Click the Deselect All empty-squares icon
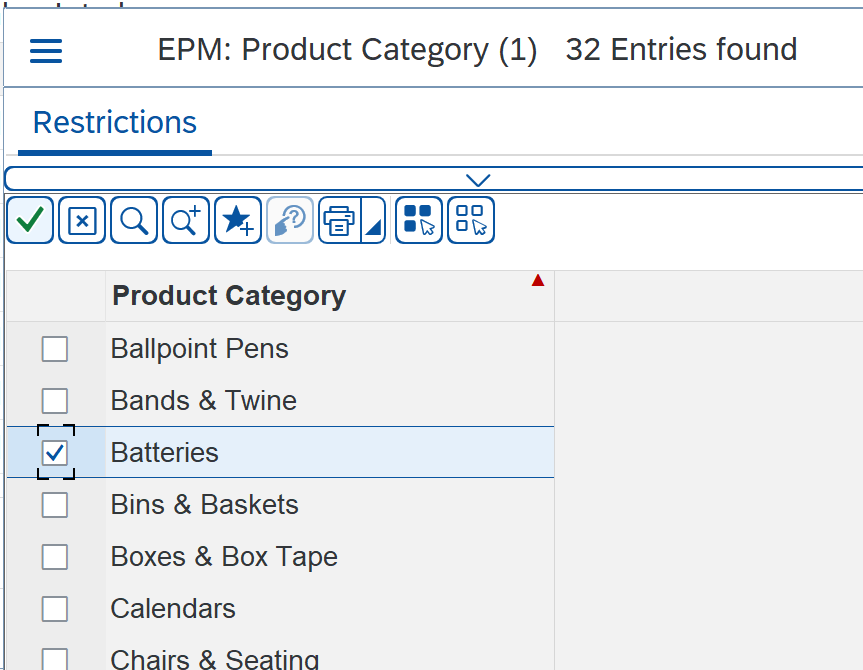 pos(471,220)
